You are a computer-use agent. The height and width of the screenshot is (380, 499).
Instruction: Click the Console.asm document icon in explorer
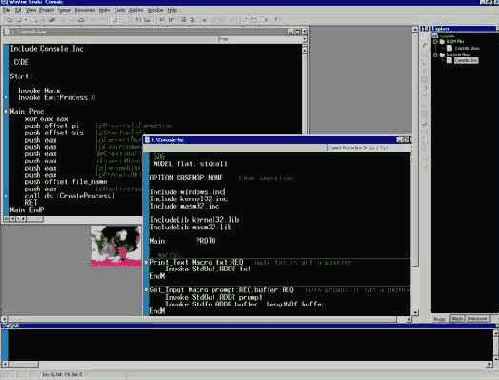point(449,48)
